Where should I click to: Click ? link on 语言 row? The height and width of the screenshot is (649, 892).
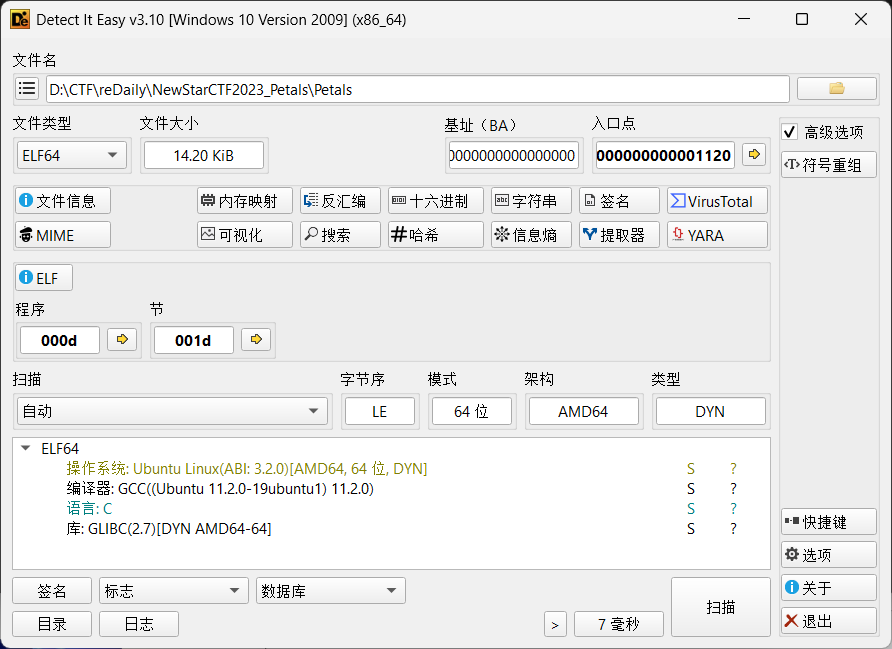click(733, 509)
